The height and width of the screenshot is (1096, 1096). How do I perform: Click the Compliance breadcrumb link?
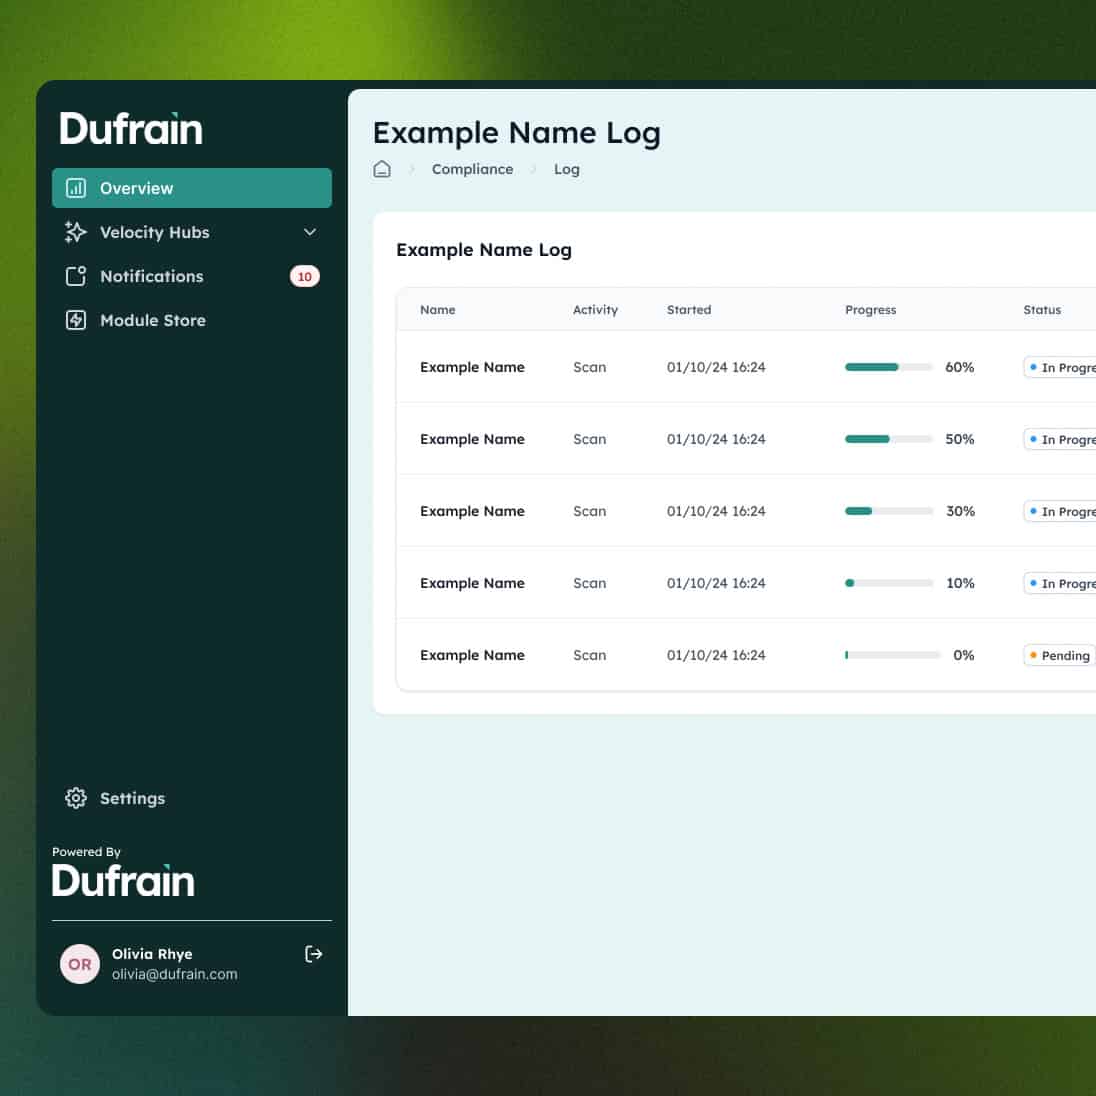[472, 169]
